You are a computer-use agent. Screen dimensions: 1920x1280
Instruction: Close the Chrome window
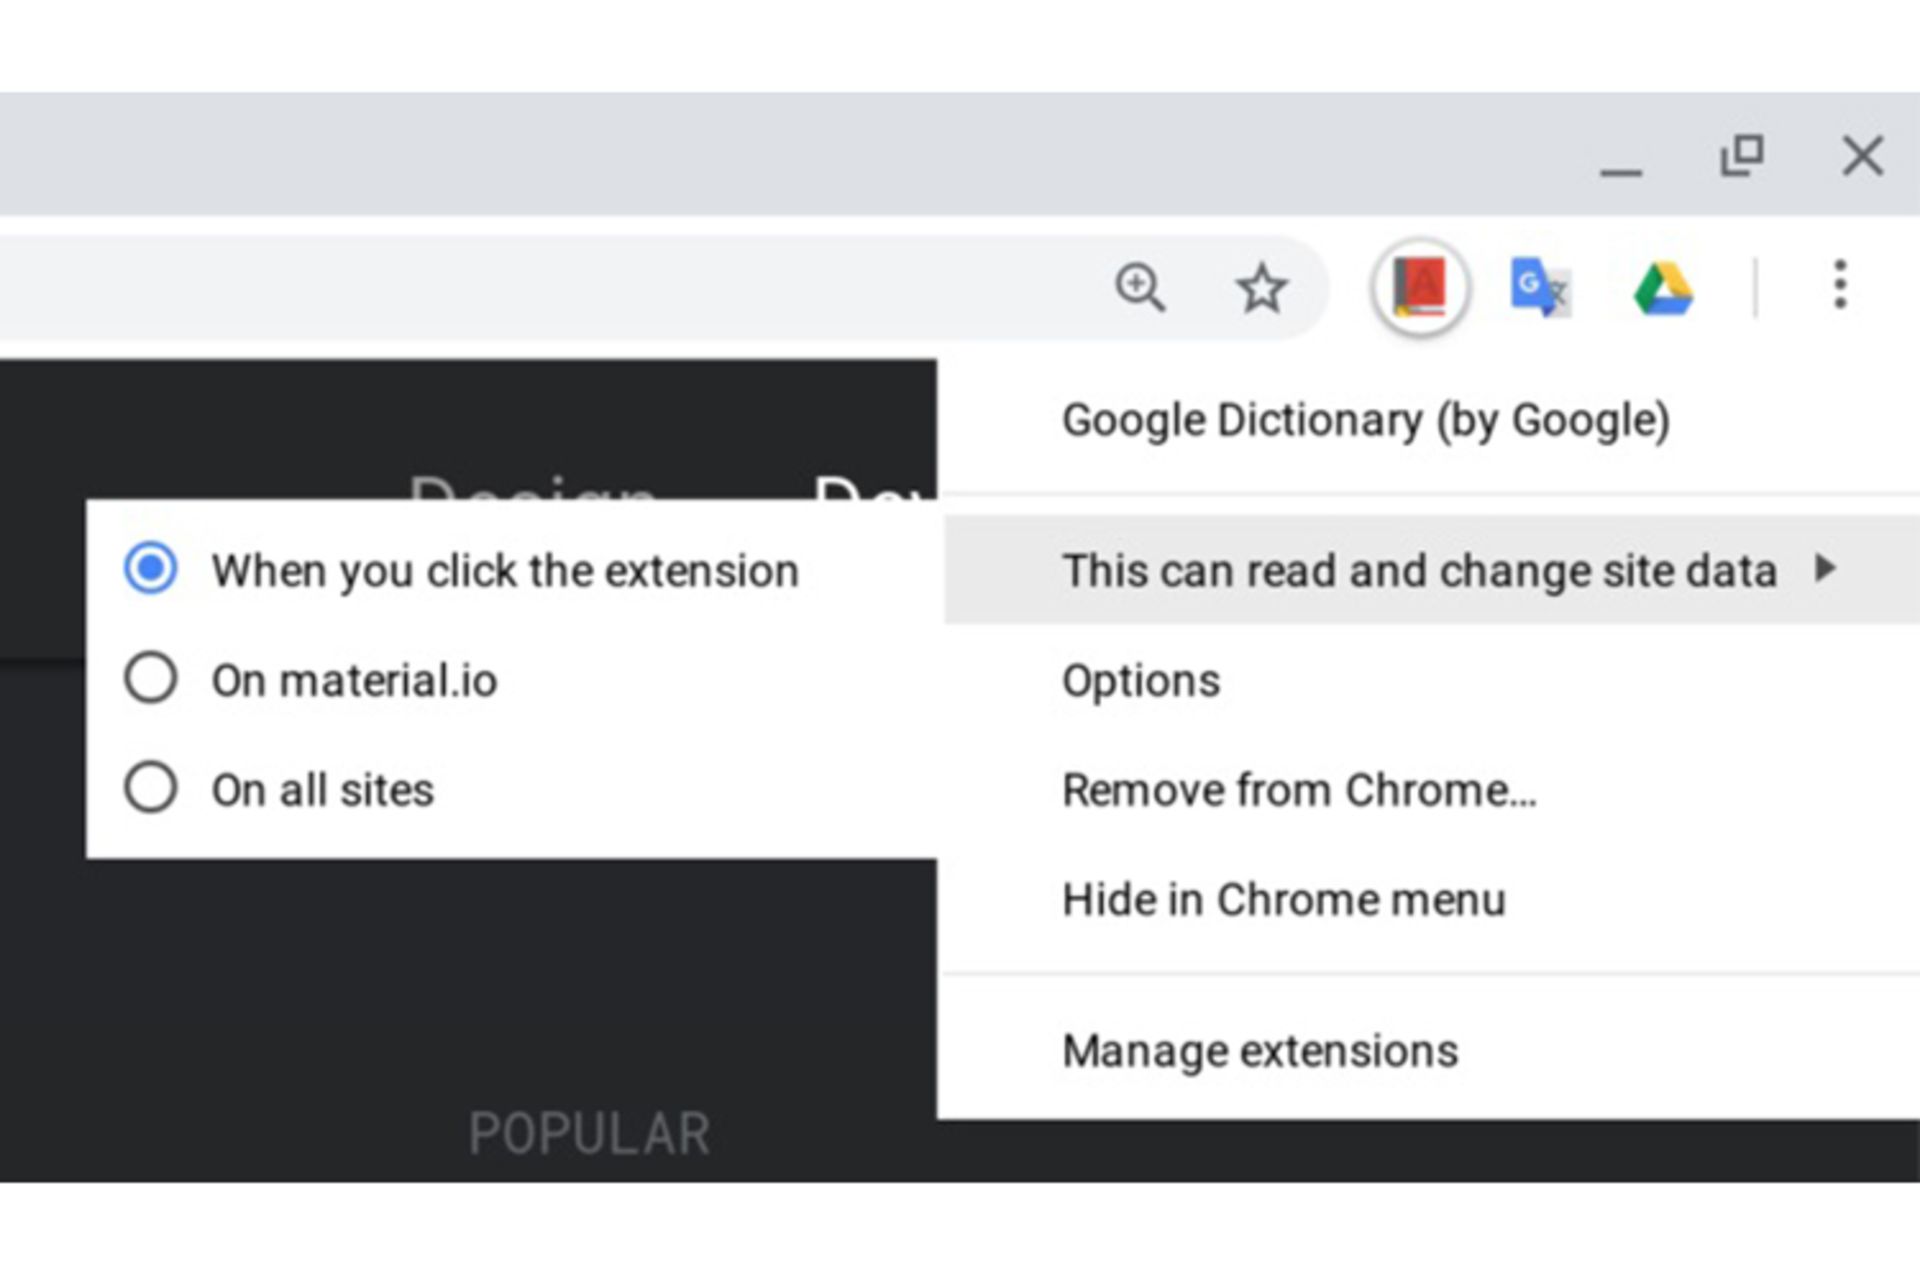point(1862,156)
